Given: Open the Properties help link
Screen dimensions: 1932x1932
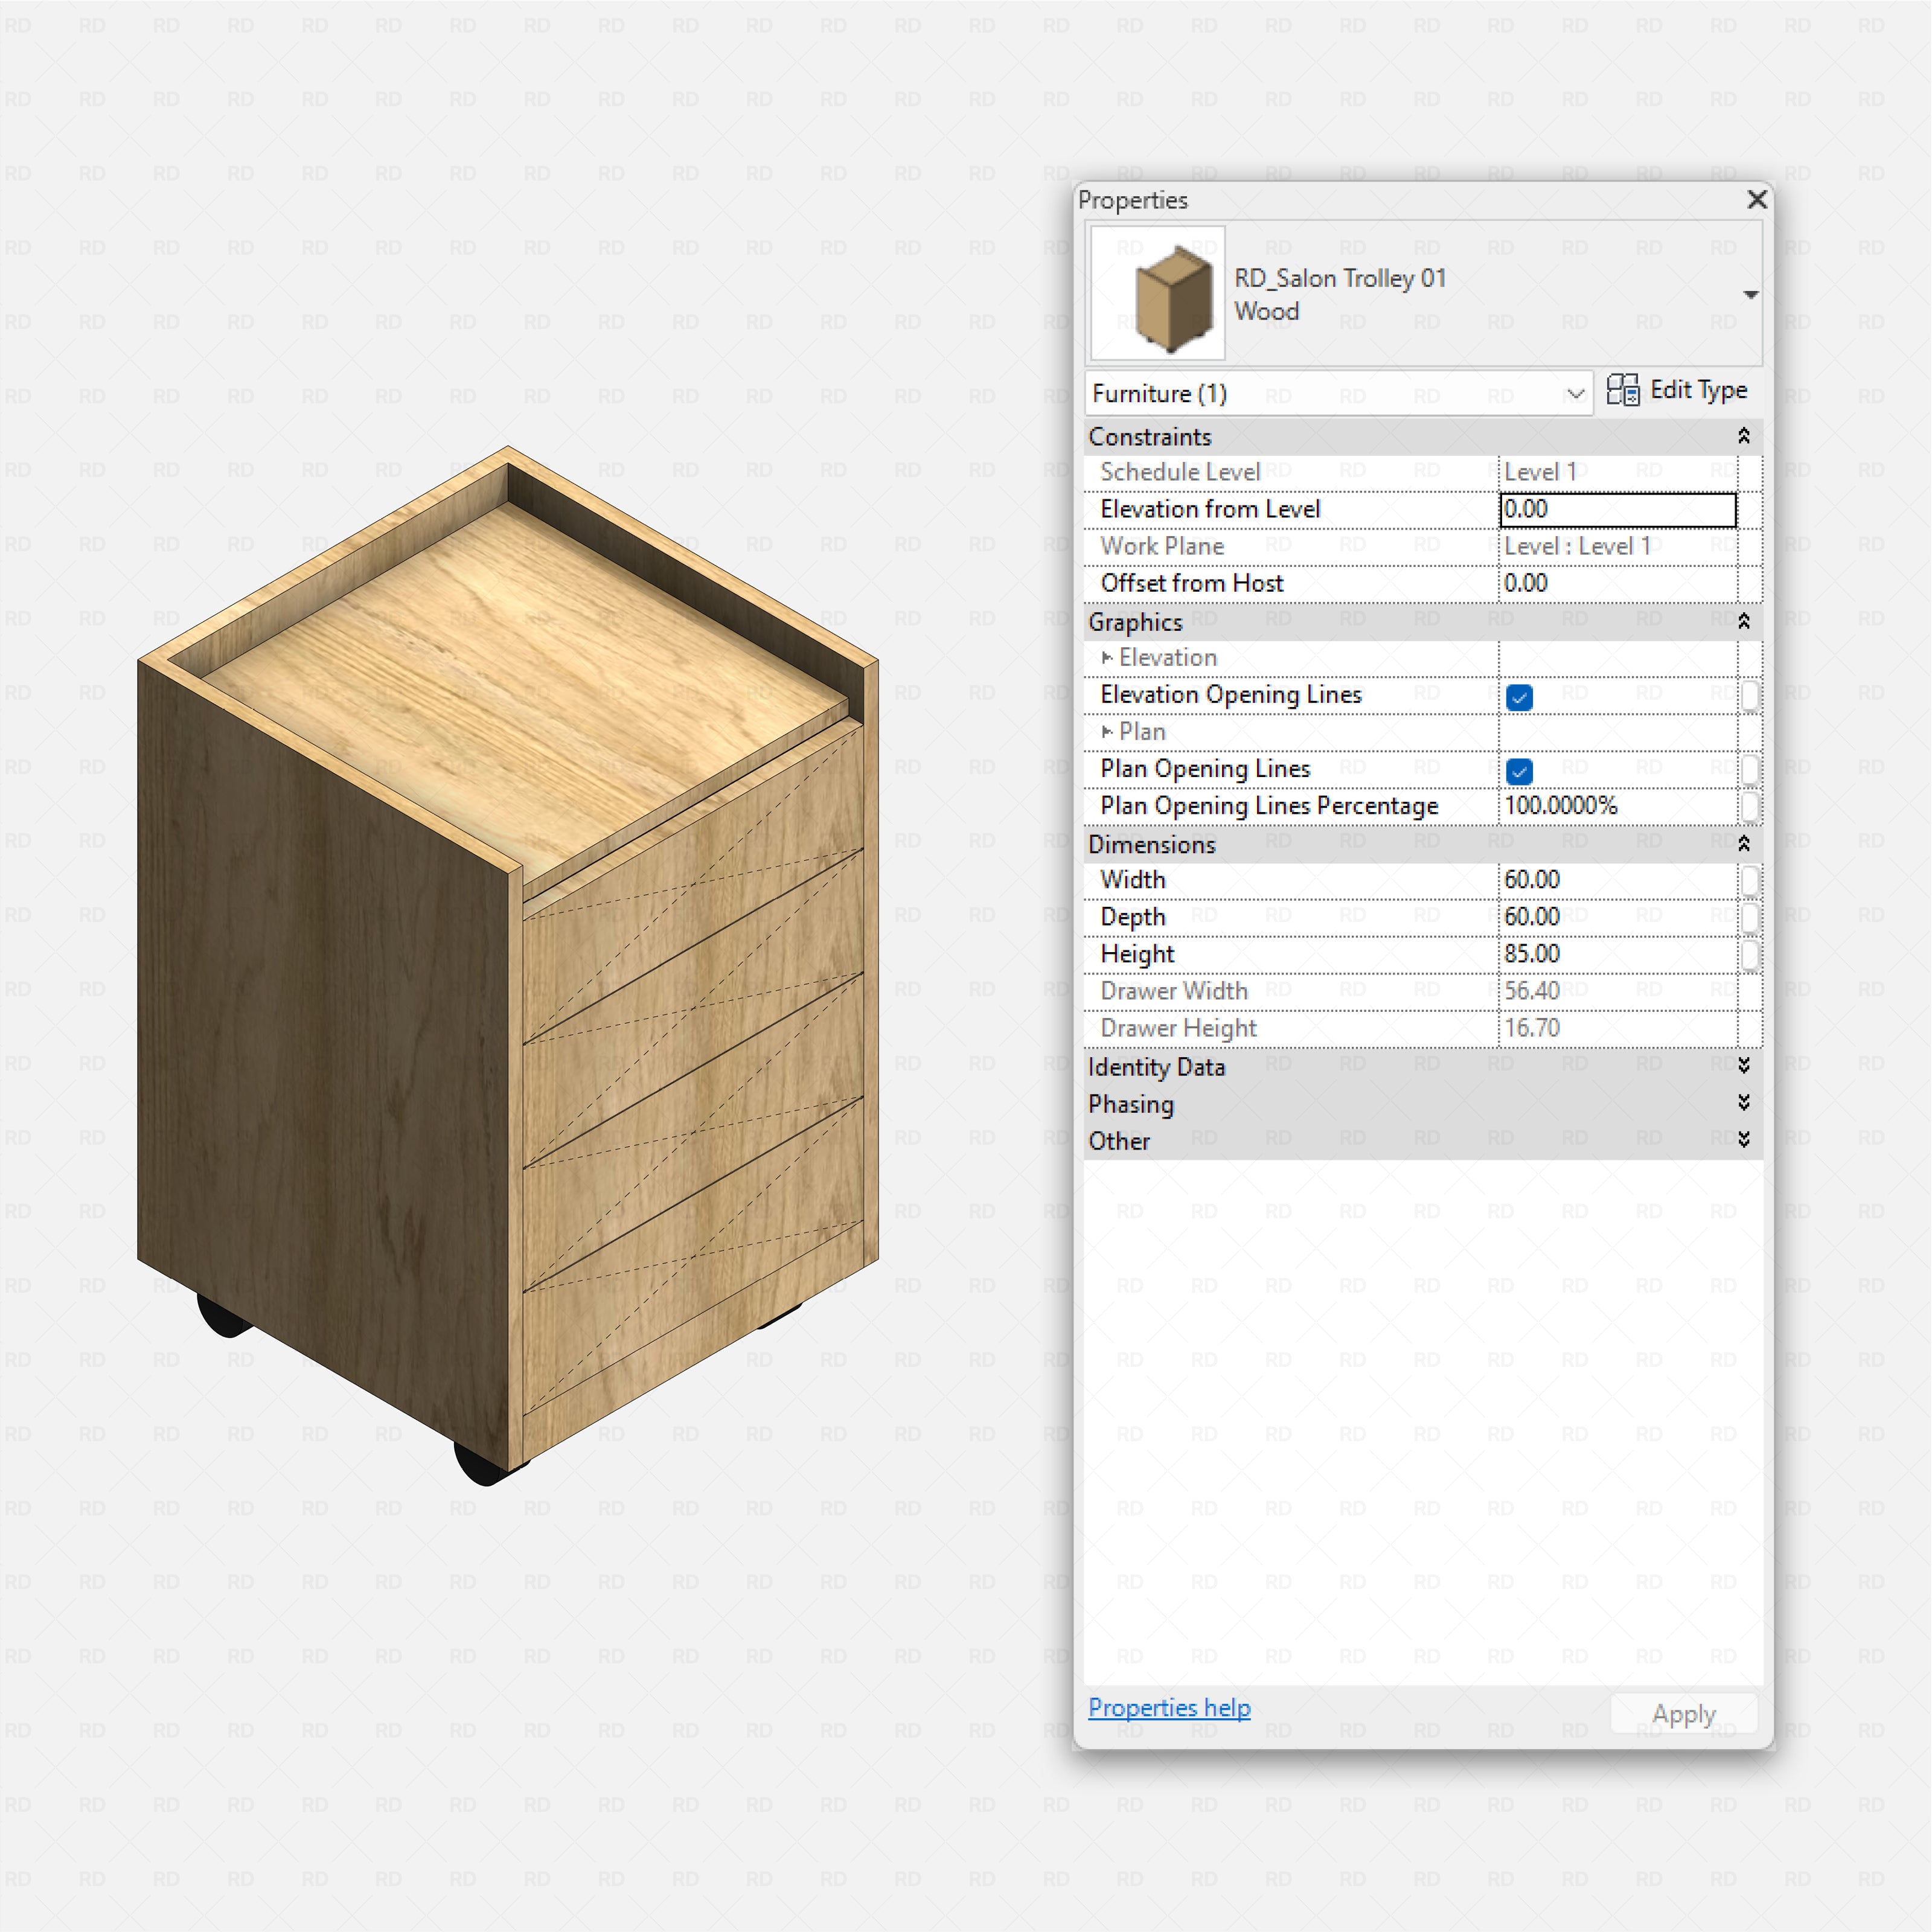Looking at the screenshot, I should 1169,1709.
